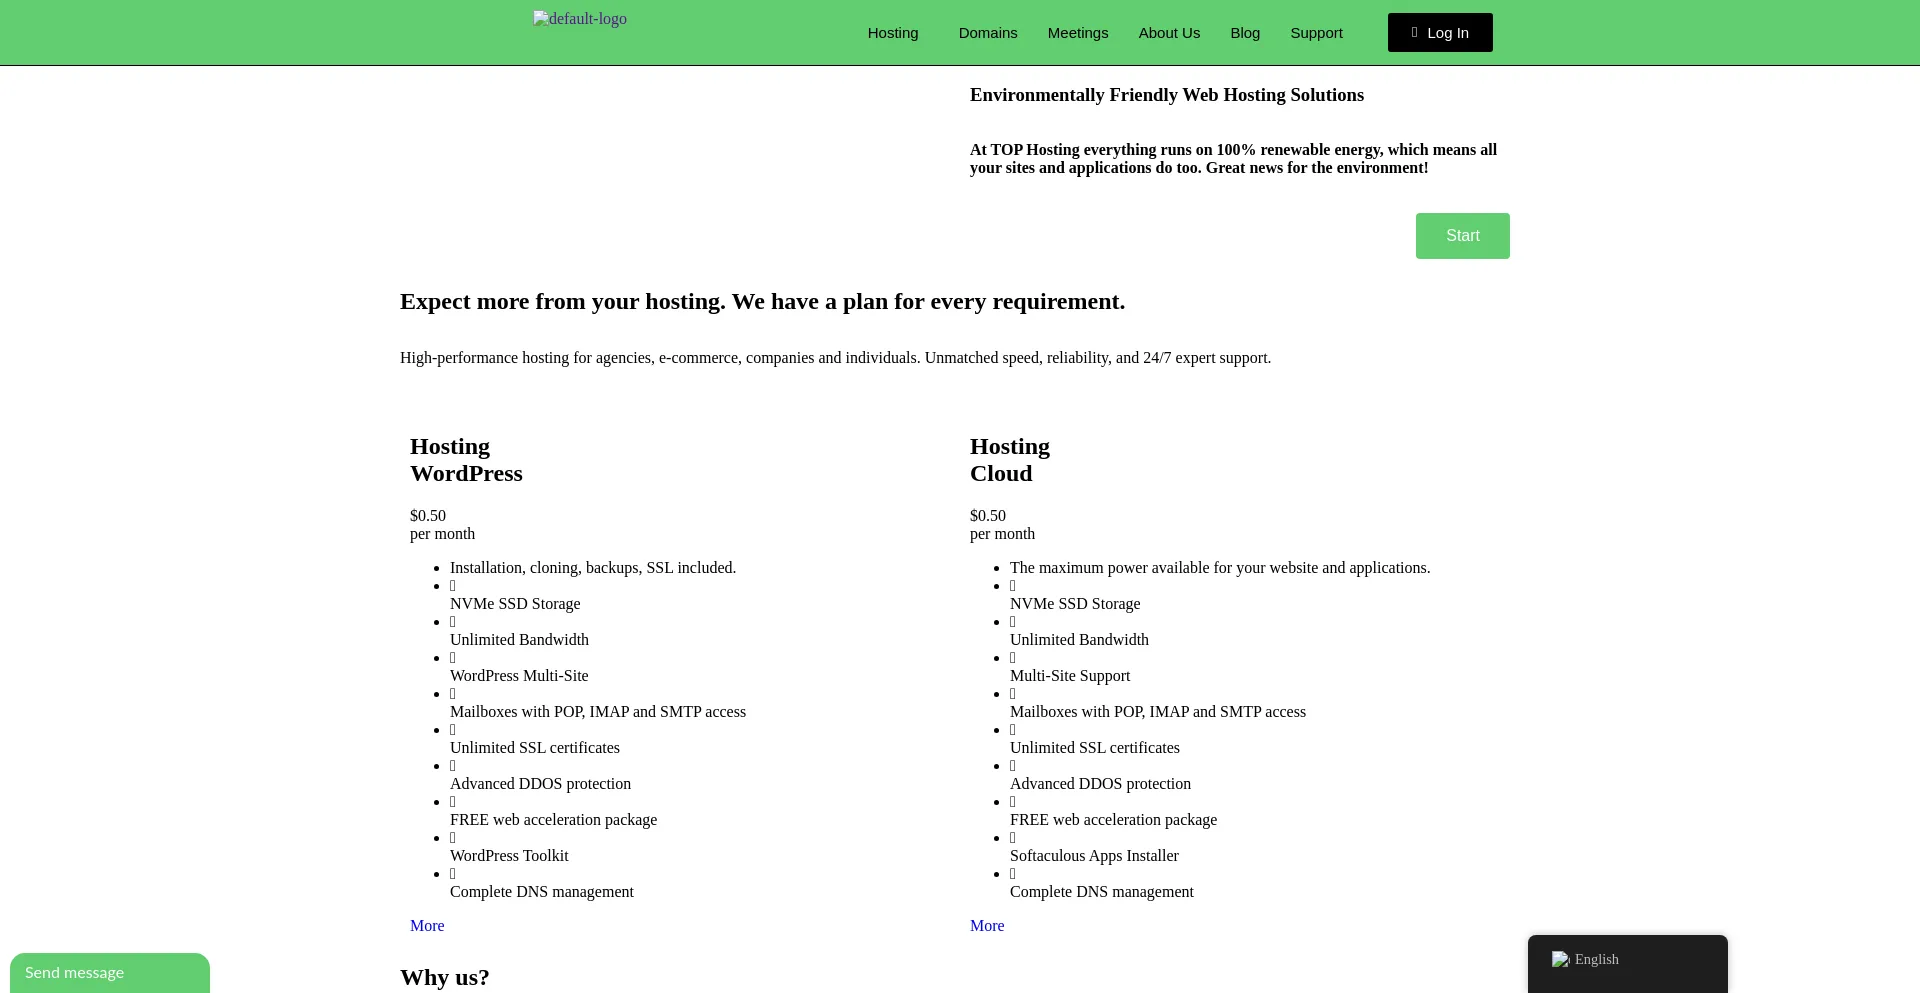Expand the English language switcher

(1628, 960)
